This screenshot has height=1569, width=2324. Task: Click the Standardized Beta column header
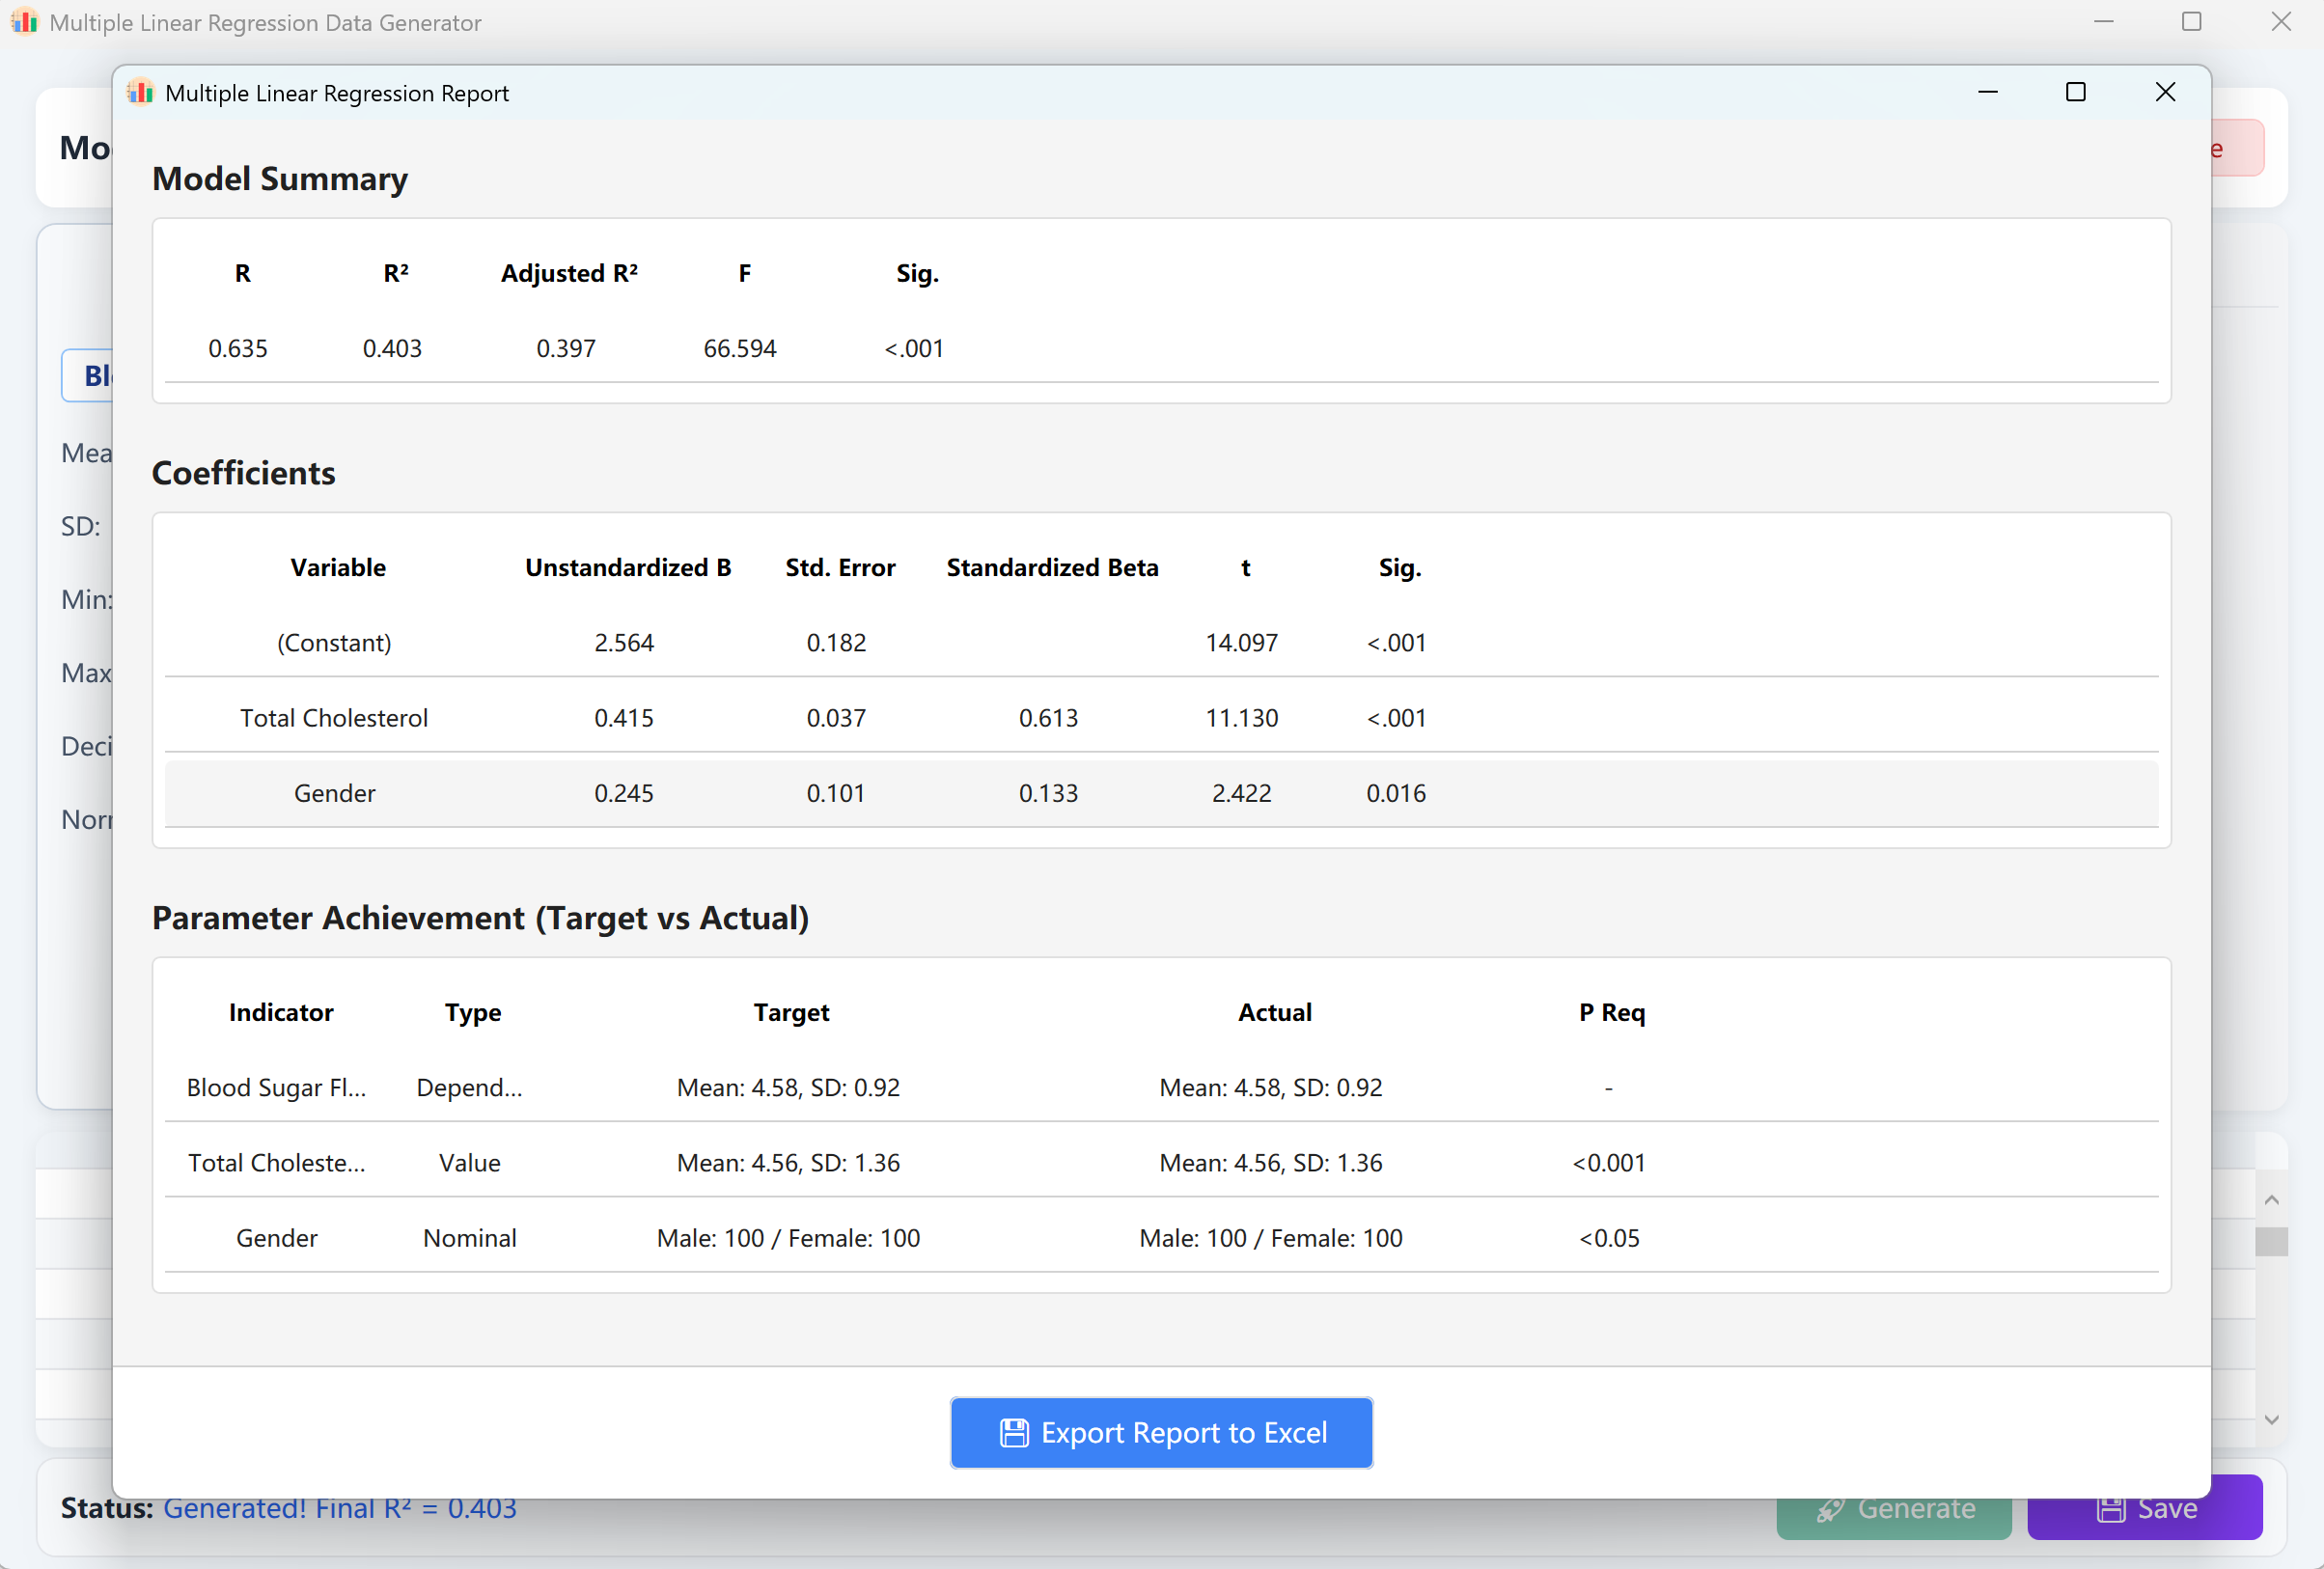1052,567
